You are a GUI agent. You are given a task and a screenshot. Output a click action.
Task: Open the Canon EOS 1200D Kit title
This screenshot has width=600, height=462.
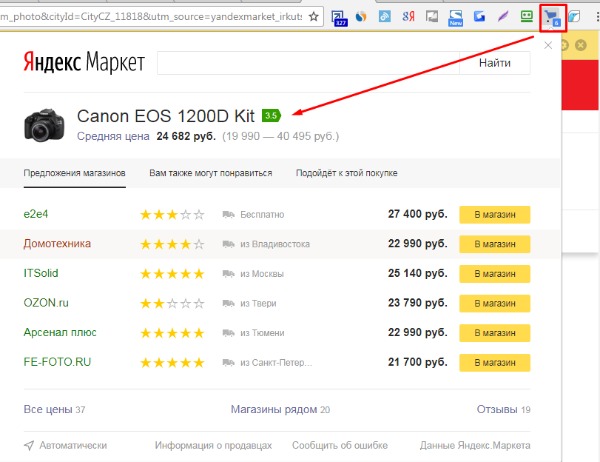click(166, 116)
